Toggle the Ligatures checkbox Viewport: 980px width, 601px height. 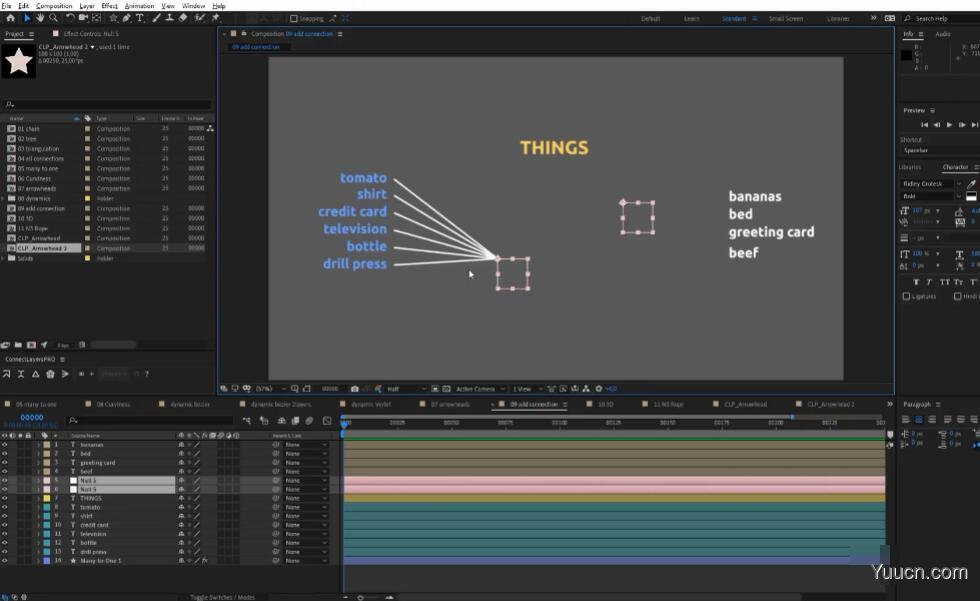coord(906,296)
